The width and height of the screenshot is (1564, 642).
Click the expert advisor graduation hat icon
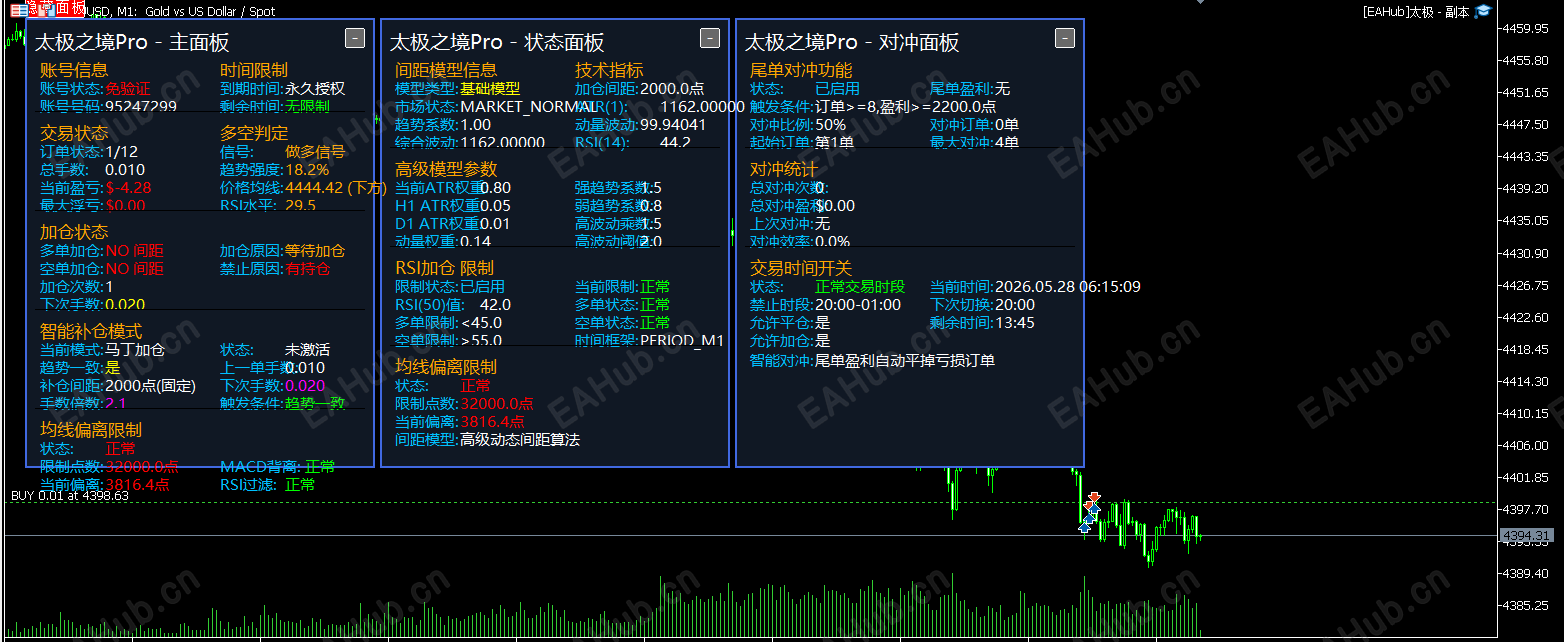tap(1482, 11)
